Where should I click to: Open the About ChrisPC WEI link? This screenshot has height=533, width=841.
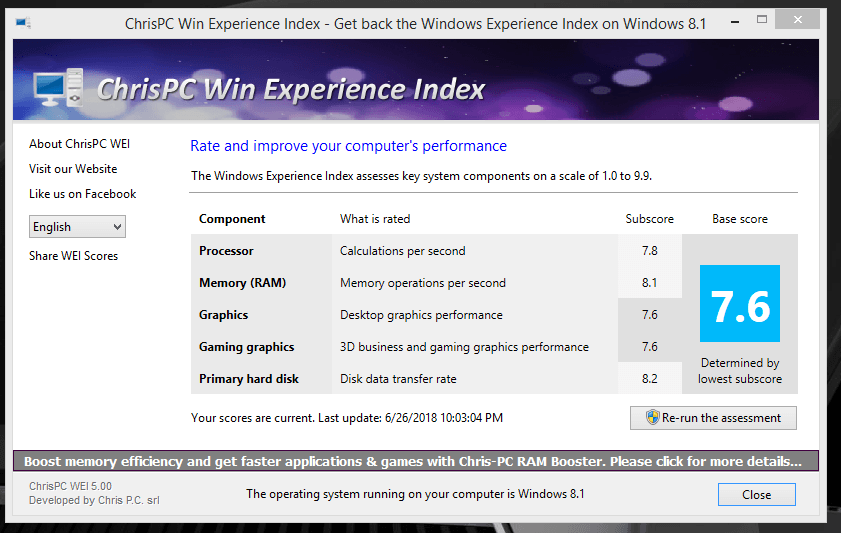coord(79,144)
